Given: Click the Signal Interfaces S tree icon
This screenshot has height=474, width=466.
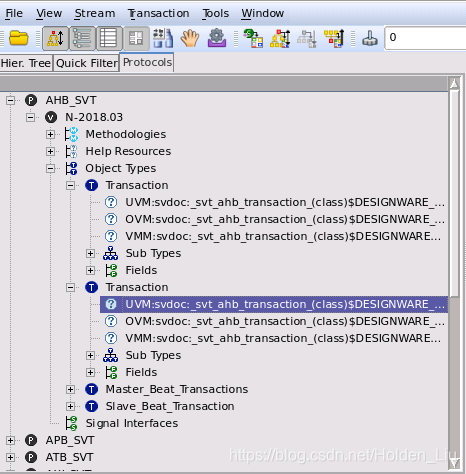Looking at the screenshot, I should point(71,423).
